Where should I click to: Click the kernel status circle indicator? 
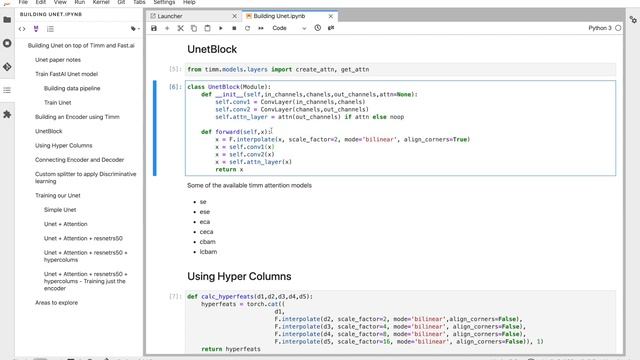pyautogui.click(x=618, y=28)
